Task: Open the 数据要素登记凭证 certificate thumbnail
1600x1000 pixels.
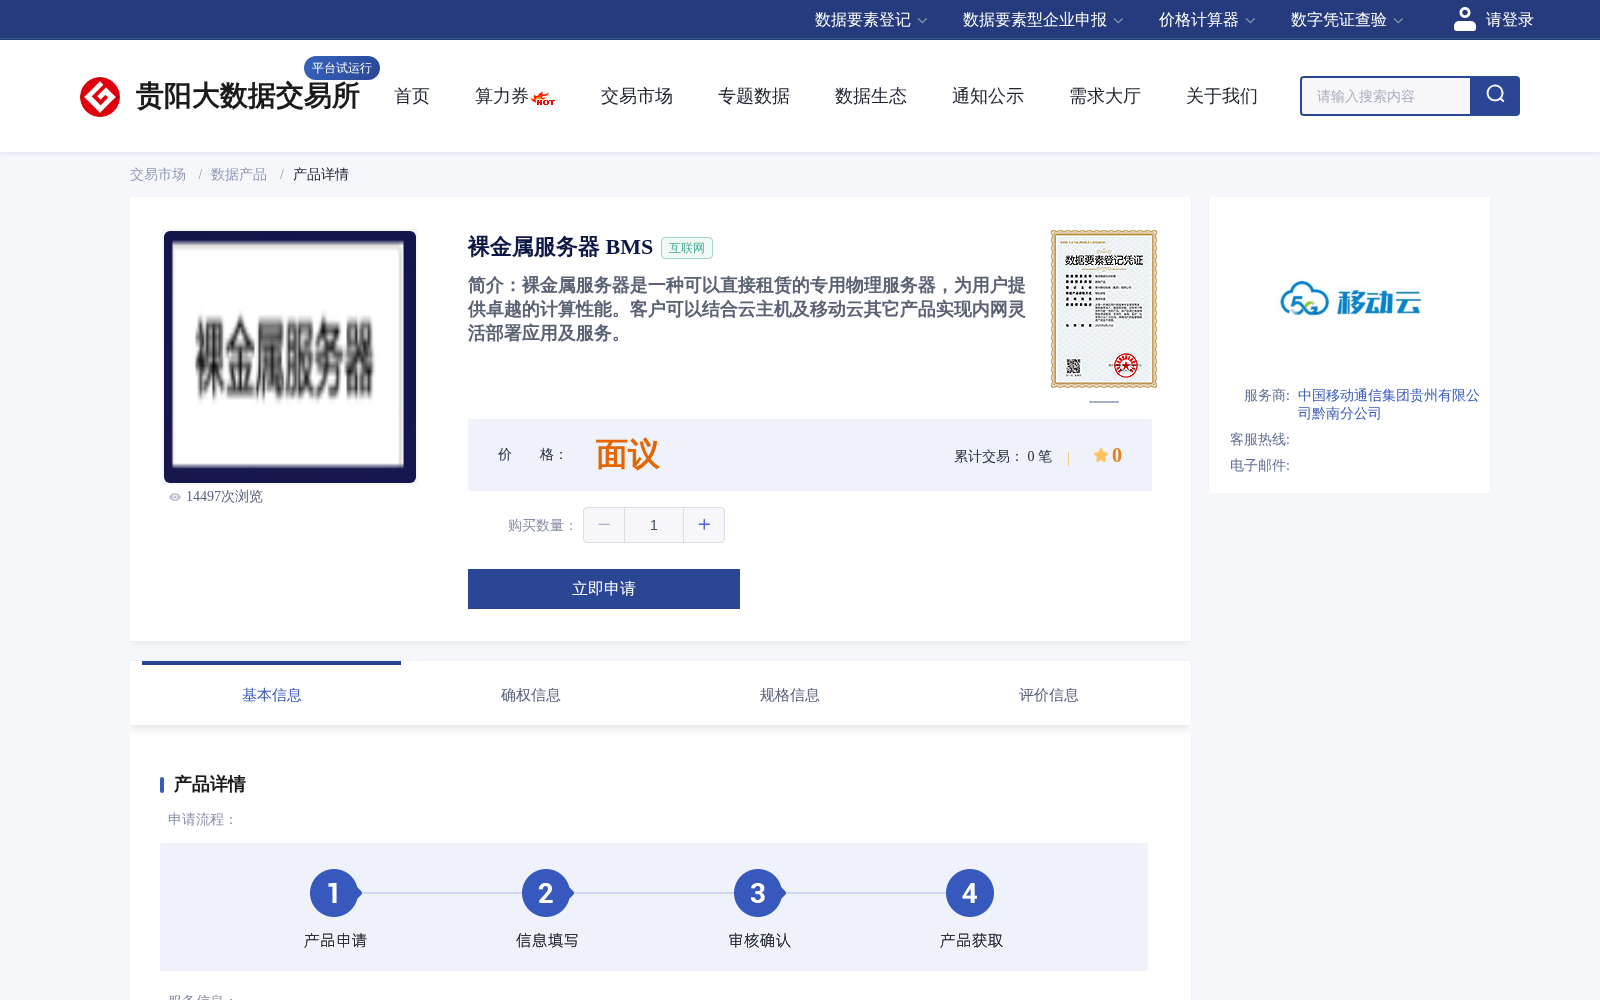Action: pos(1104,309)
